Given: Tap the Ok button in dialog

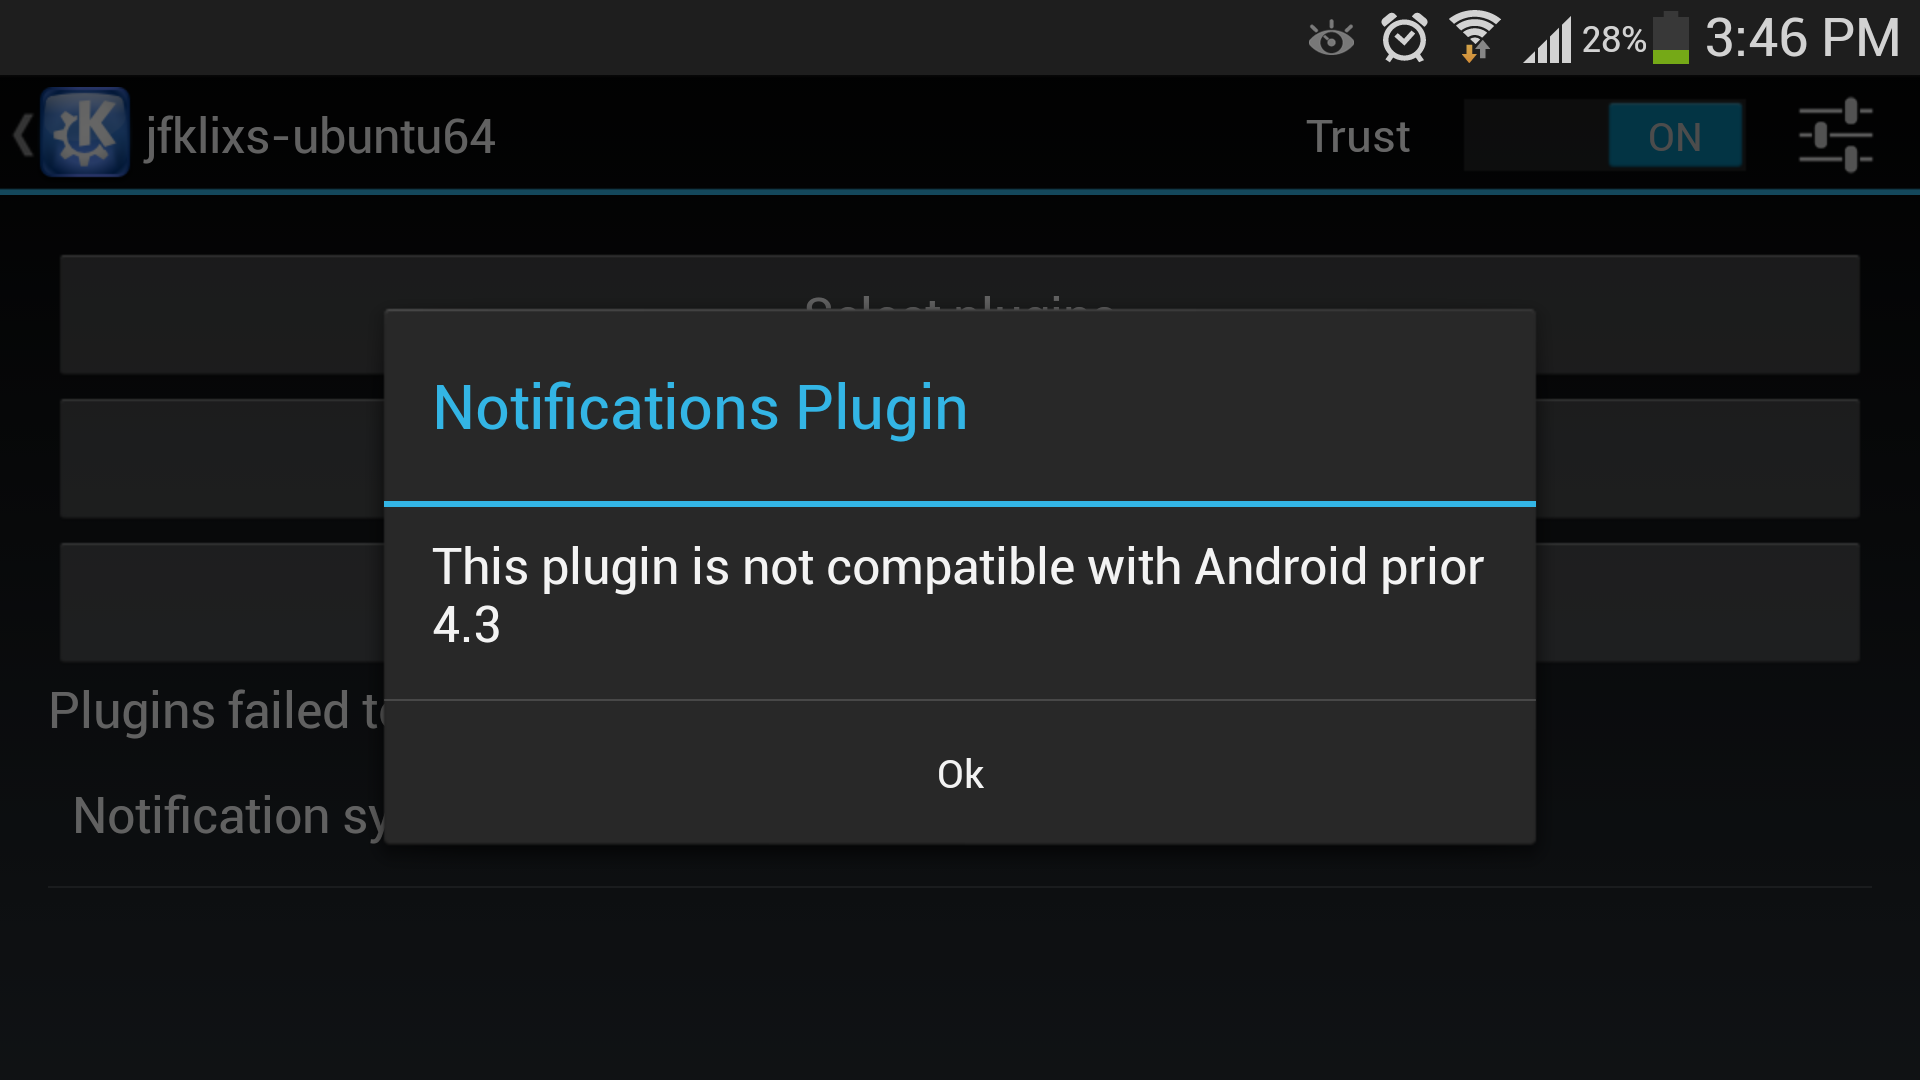Looking at the screenshot, I should click(x=960, y=773).
